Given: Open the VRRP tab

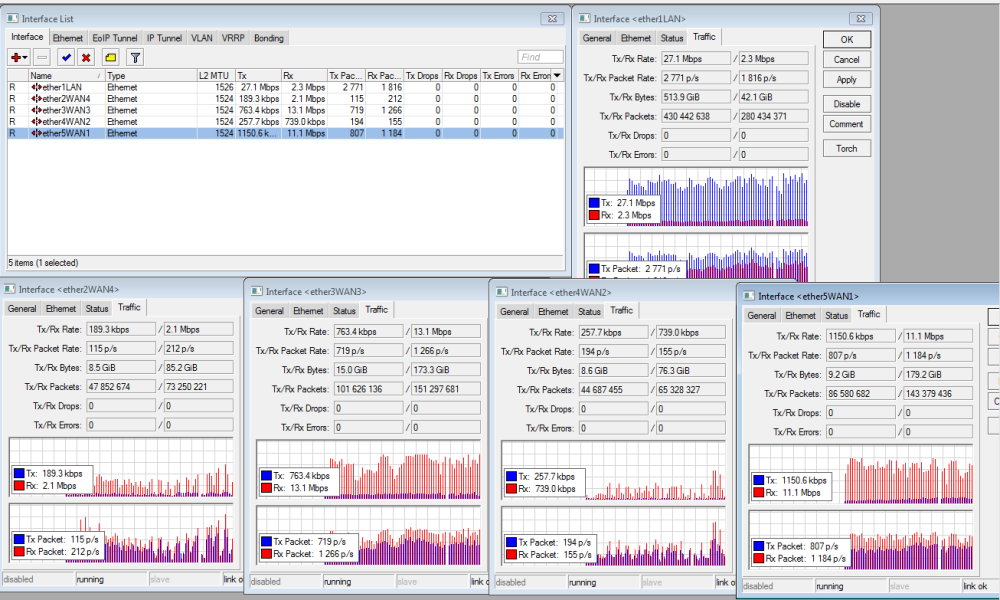Looking at the screenshot, I should coord(233,38).
